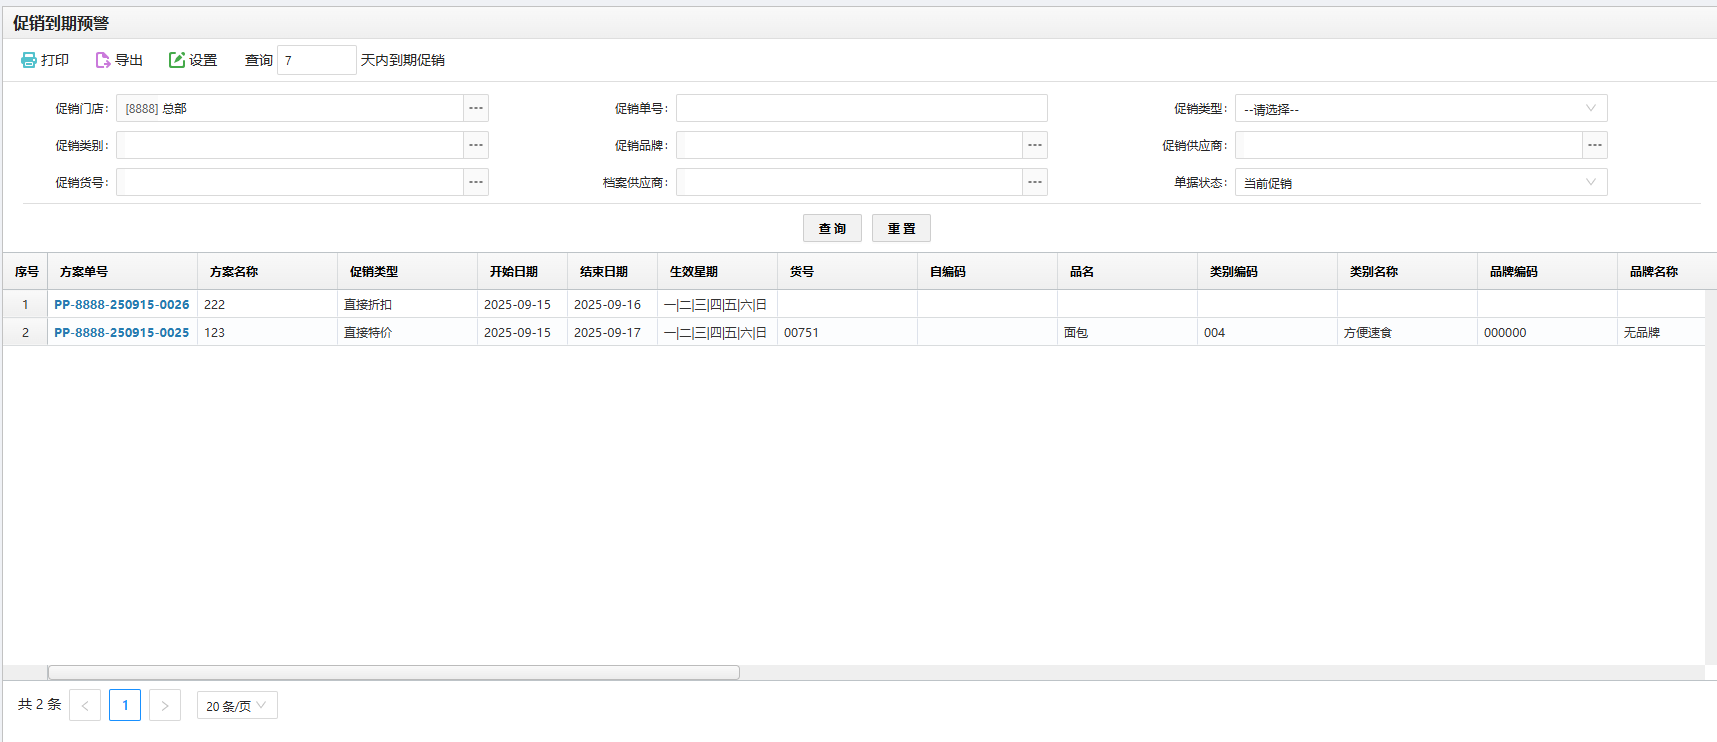This screenshot has height=742, width=1717.
Task: Open plan link PP-8888-250915-0026
Action: 122,304
